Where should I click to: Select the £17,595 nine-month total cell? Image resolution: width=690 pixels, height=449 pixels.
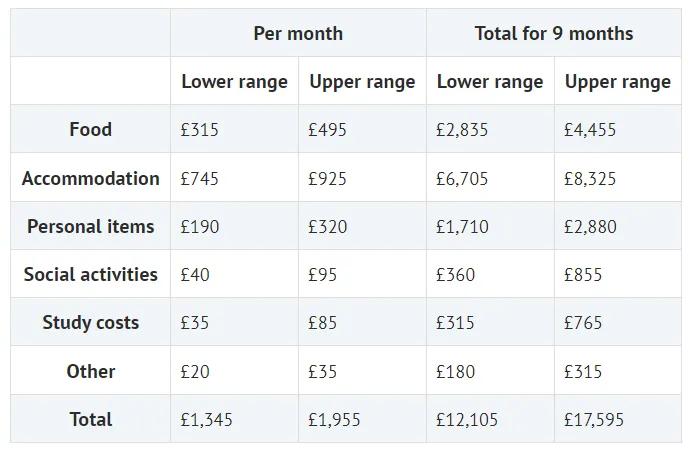pyautogui.click(x=594, y=420)
